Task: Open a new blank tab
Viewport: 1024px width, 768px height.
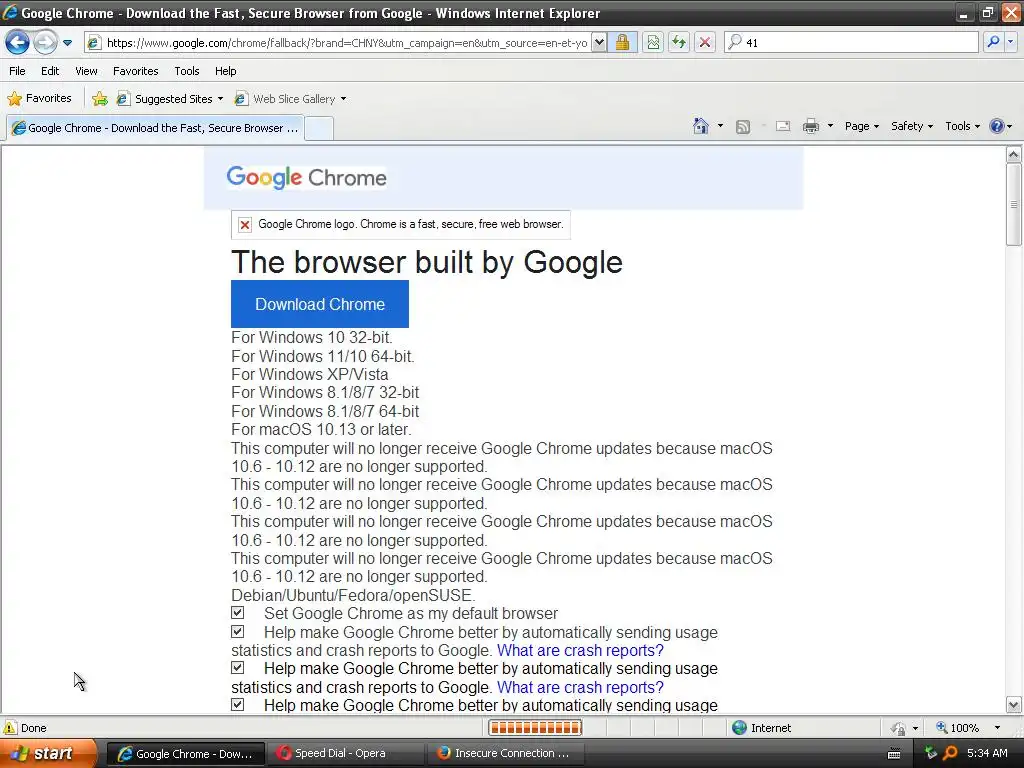Action: pyautogui.click(x=319, y=128)
